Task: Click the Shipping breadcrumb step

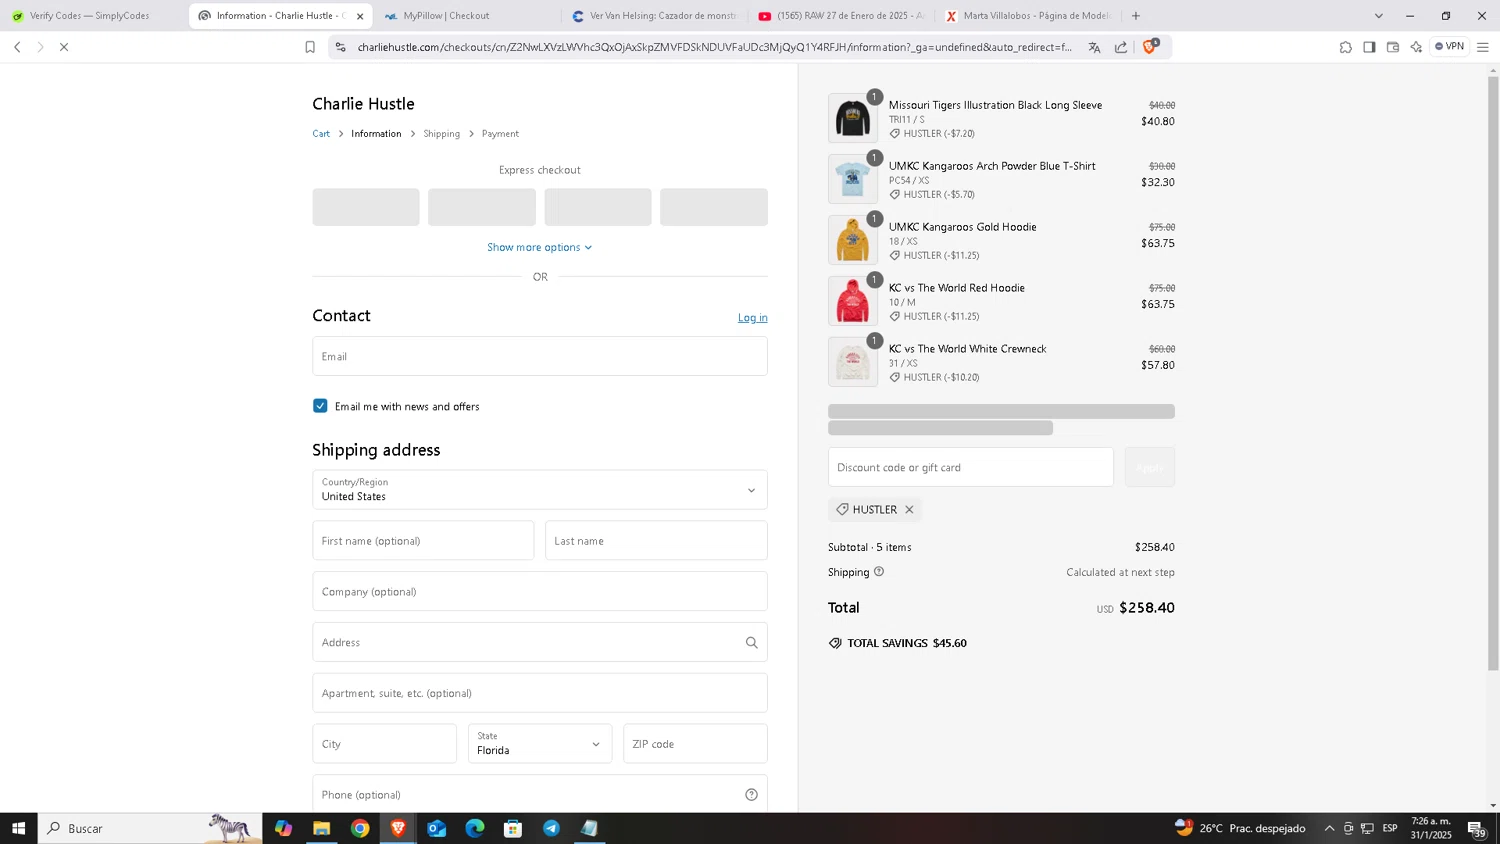Action: click(x=441, y=133)
